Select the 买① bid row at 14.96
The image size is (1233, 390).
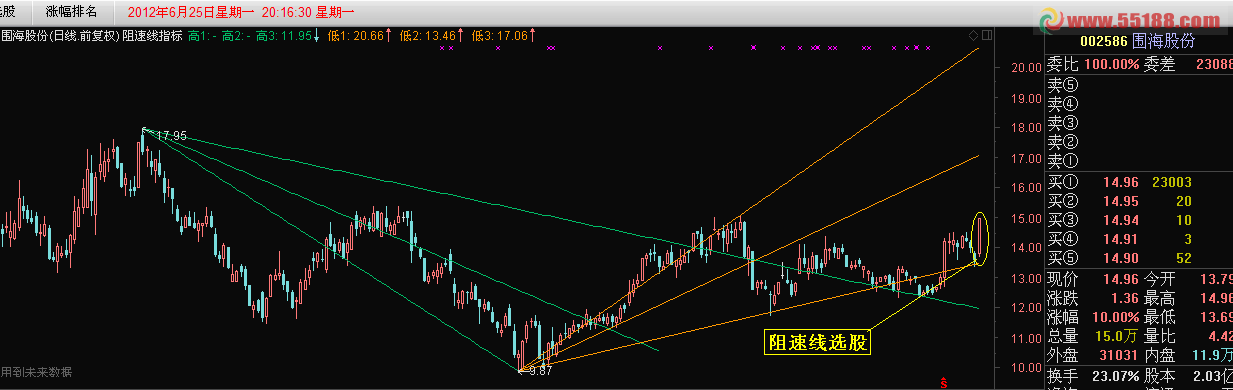tap(1139, 183)
